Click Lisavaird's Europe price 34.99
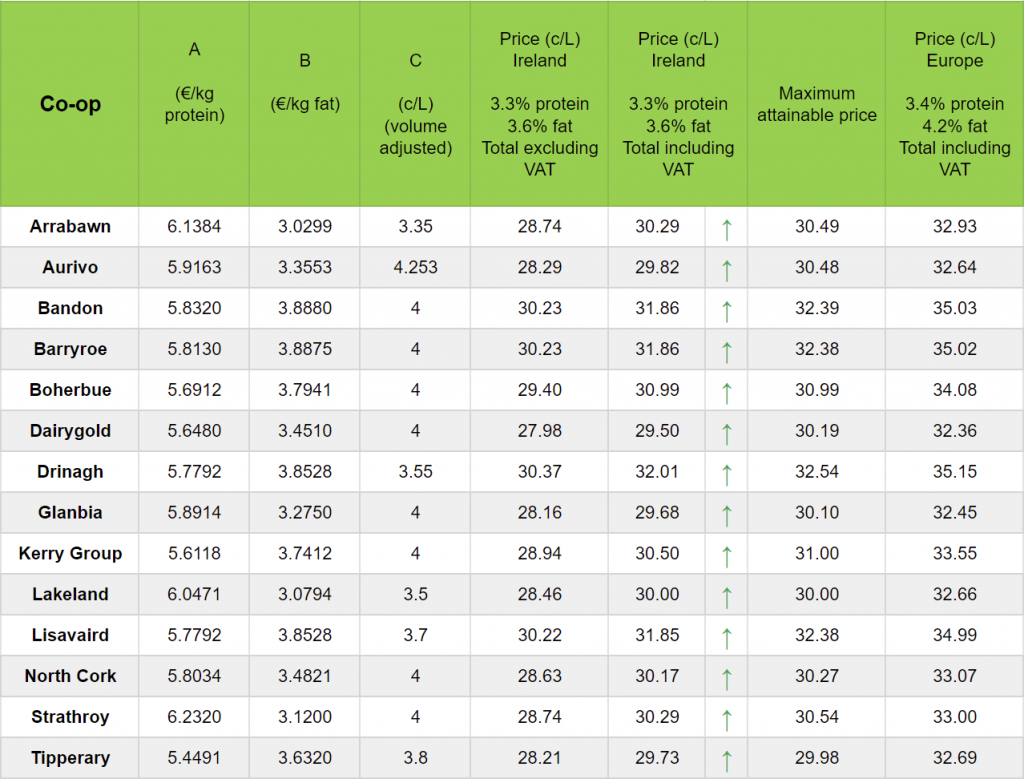The width and height of the screenshot is (1024, 779). pos(954,635)
